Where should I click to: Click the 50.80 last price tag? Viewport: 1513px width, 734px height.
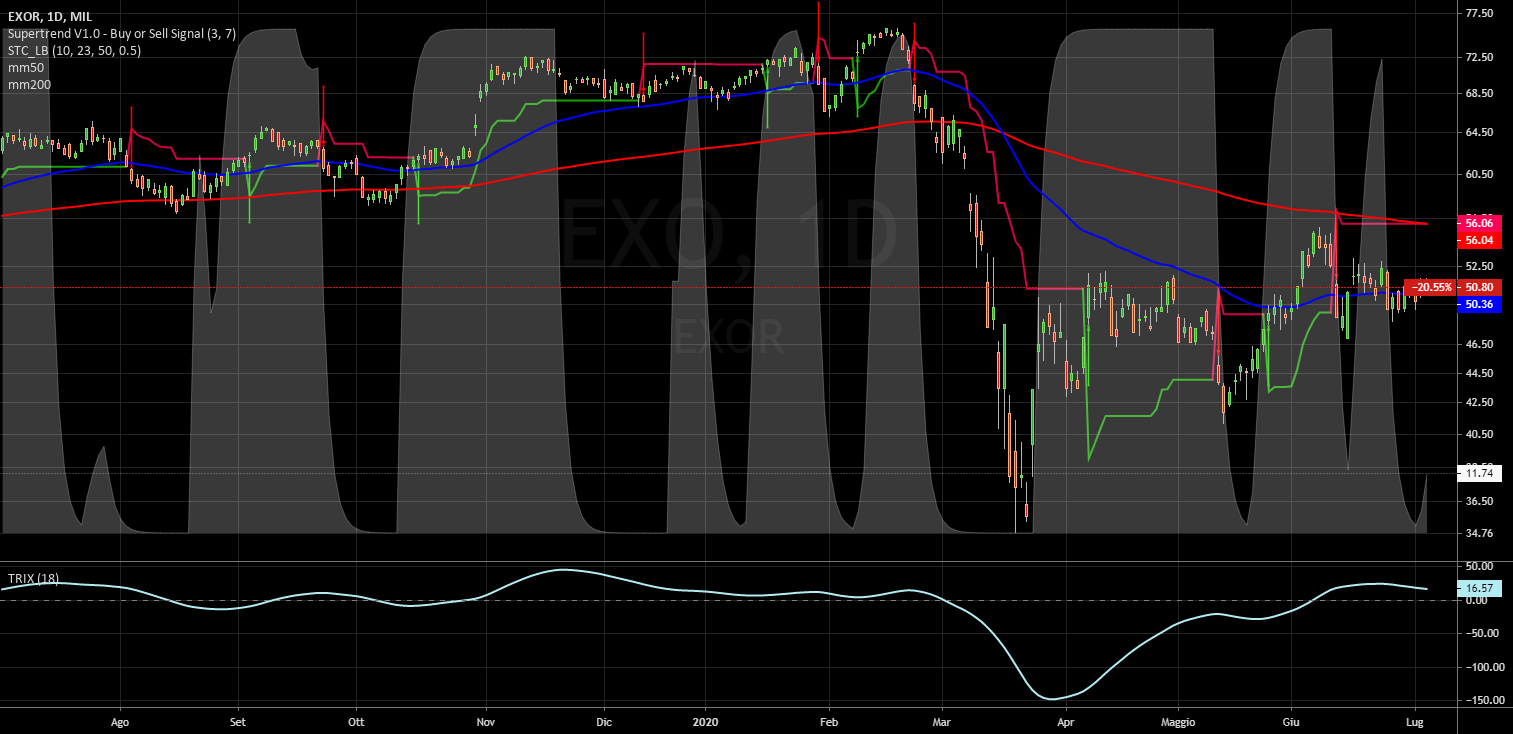(x=1479, y=287)
